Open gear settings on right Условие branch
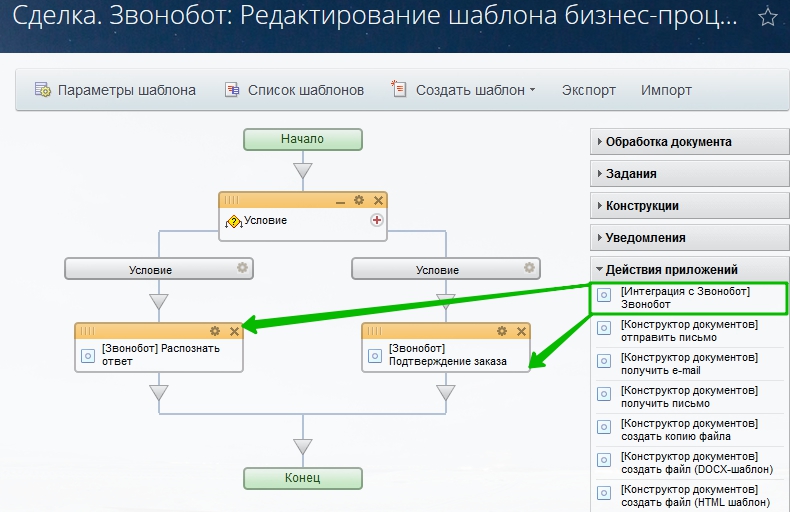790x512 pixels. (528, 268)
